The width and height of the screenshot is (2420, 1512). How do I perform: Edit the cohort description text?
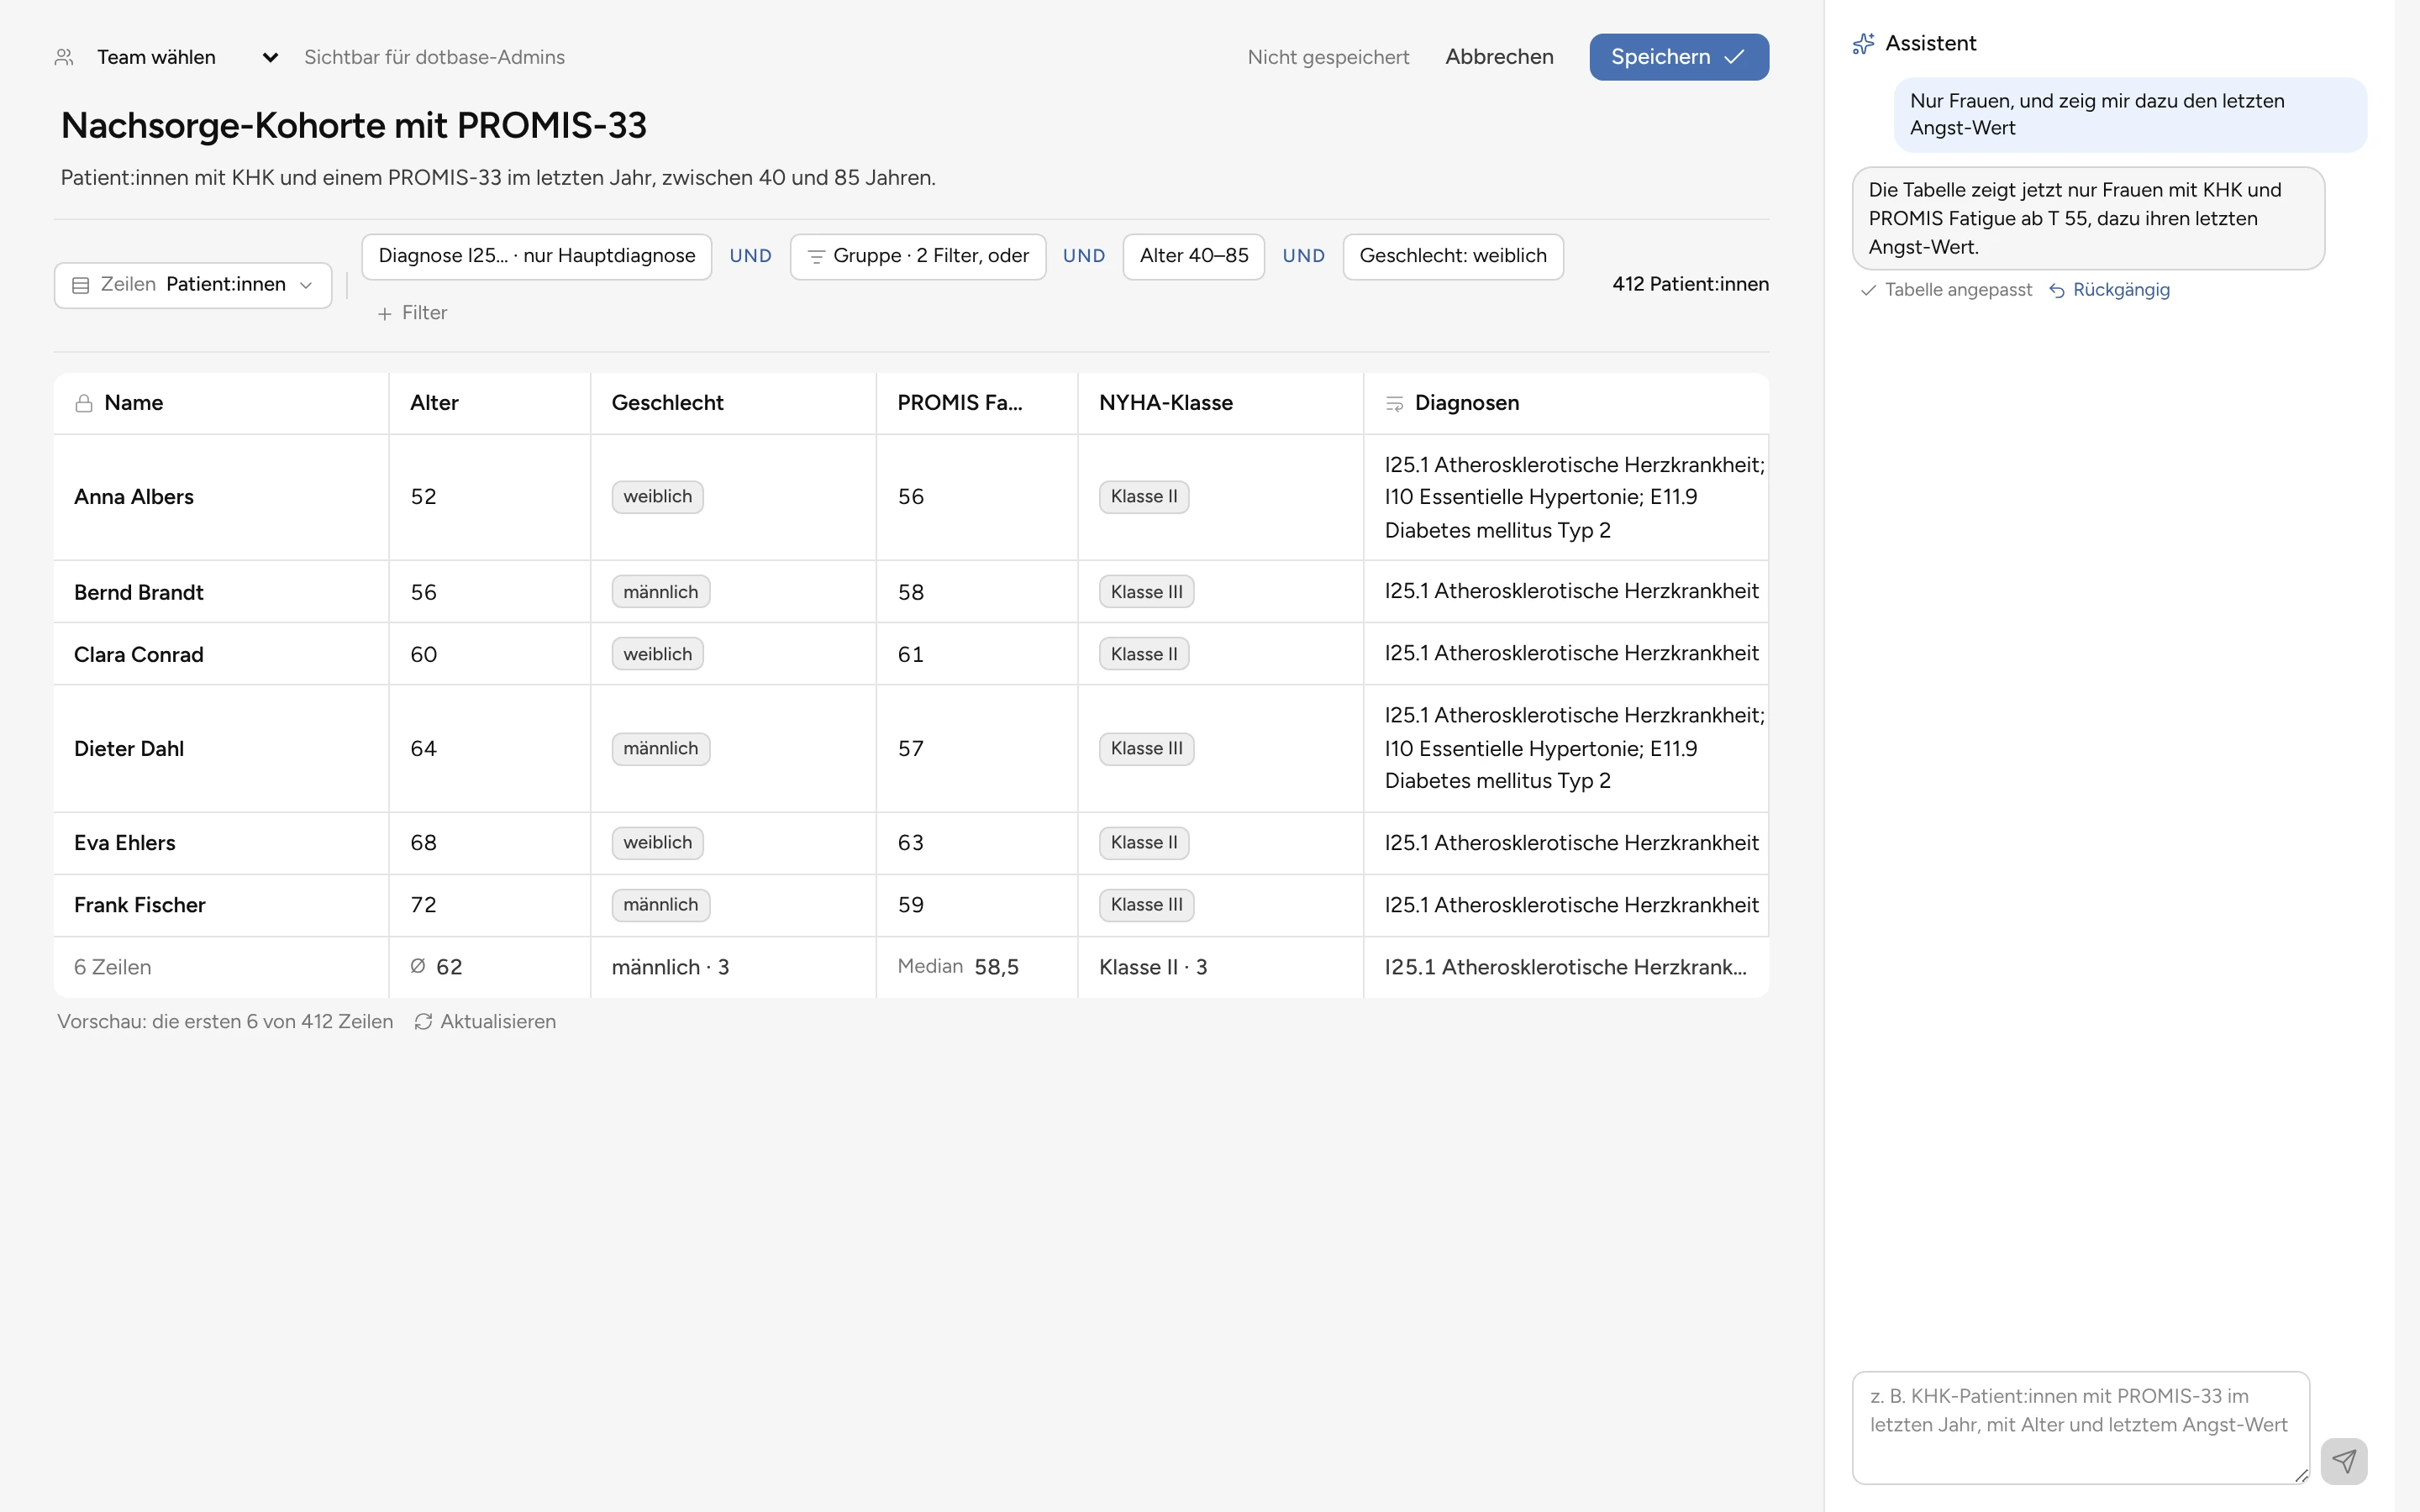(498, 178)
